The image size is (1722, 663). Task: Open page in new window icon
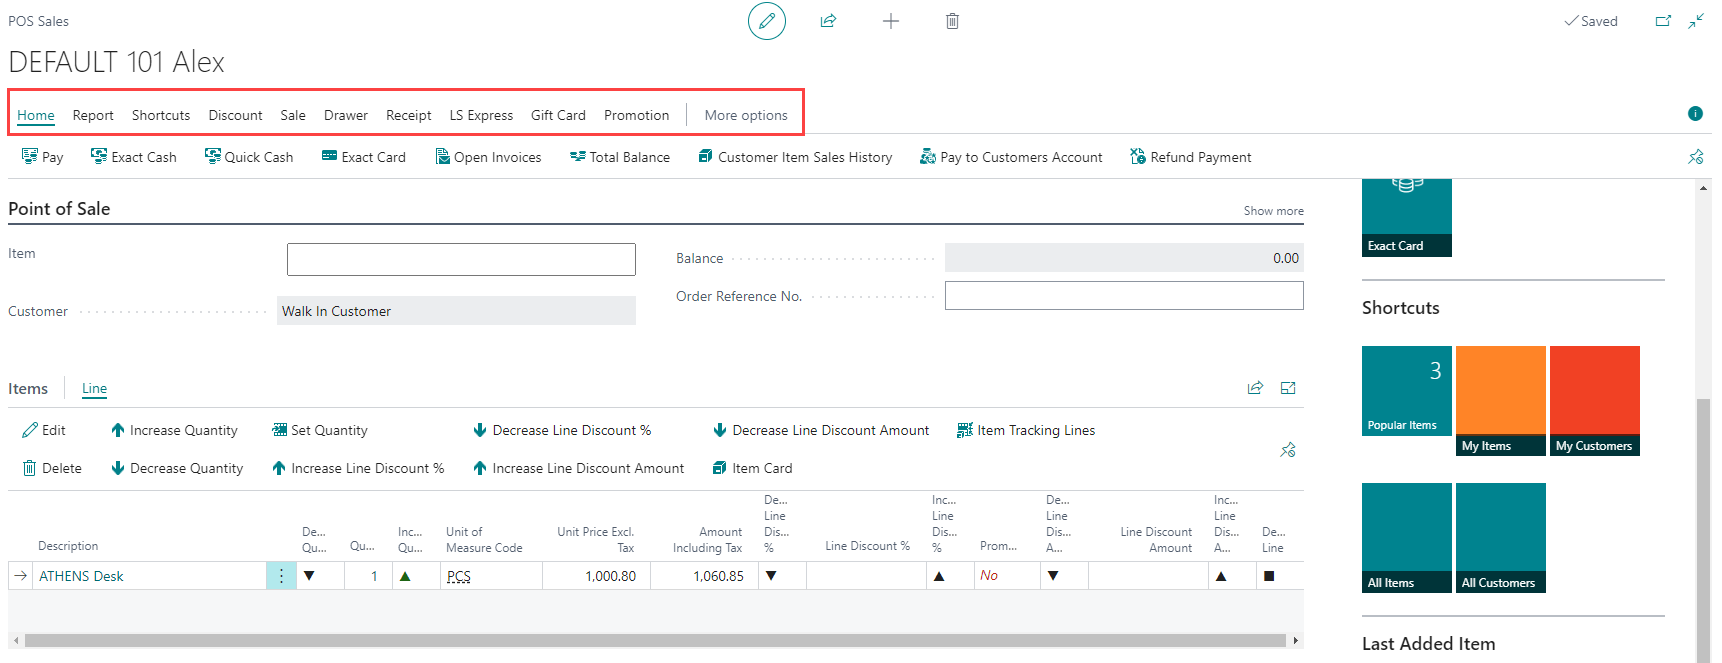coord(1663,21)
